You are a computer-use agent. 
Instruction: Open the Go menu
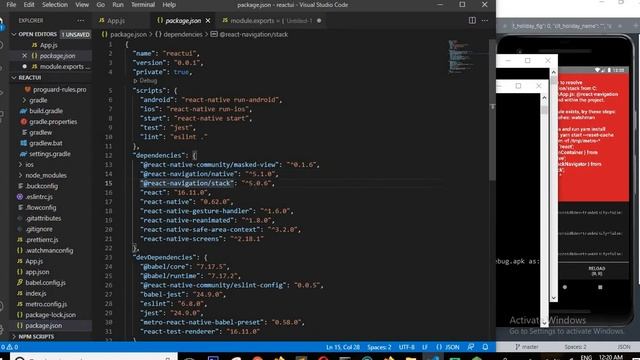[x=100, y=5]
